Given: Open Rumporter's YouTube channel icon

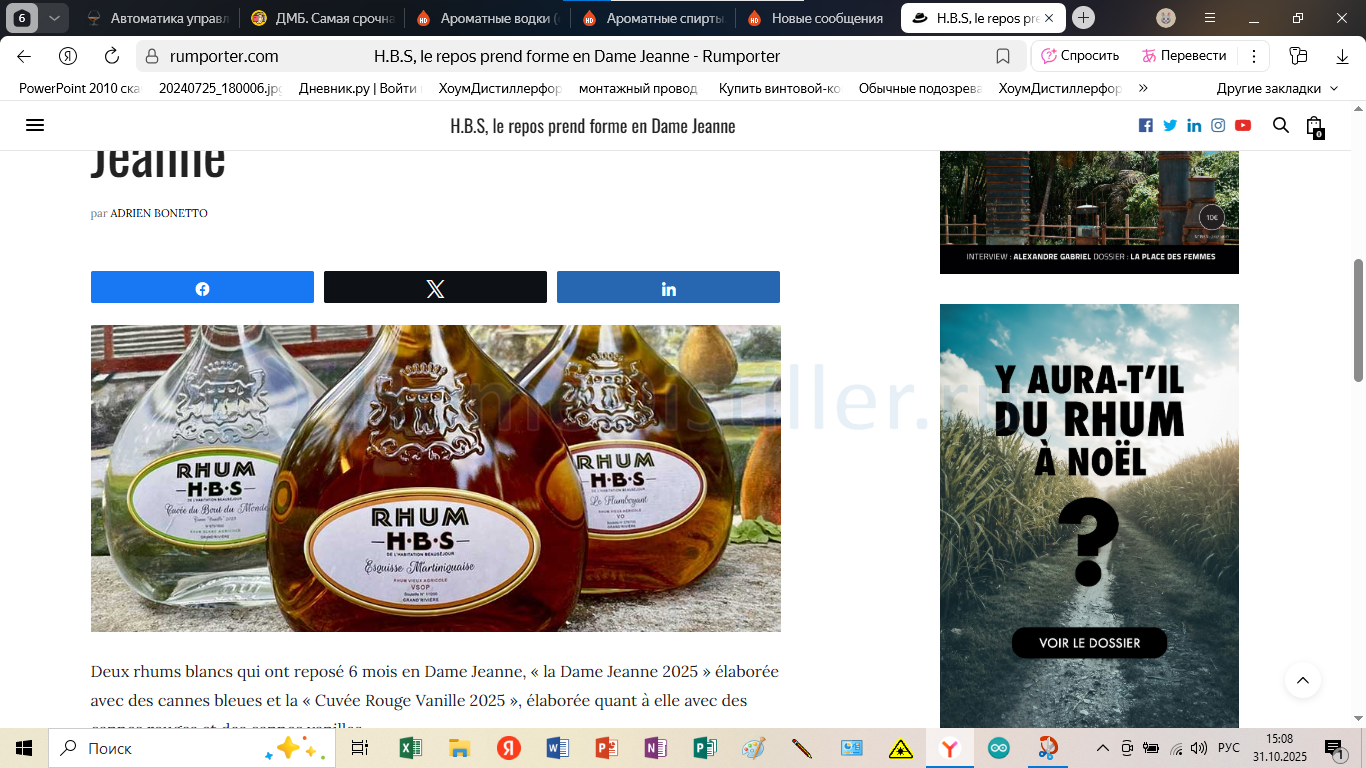Looking at the screenshot, I should pyautogui.click(x=1242, y=125).
